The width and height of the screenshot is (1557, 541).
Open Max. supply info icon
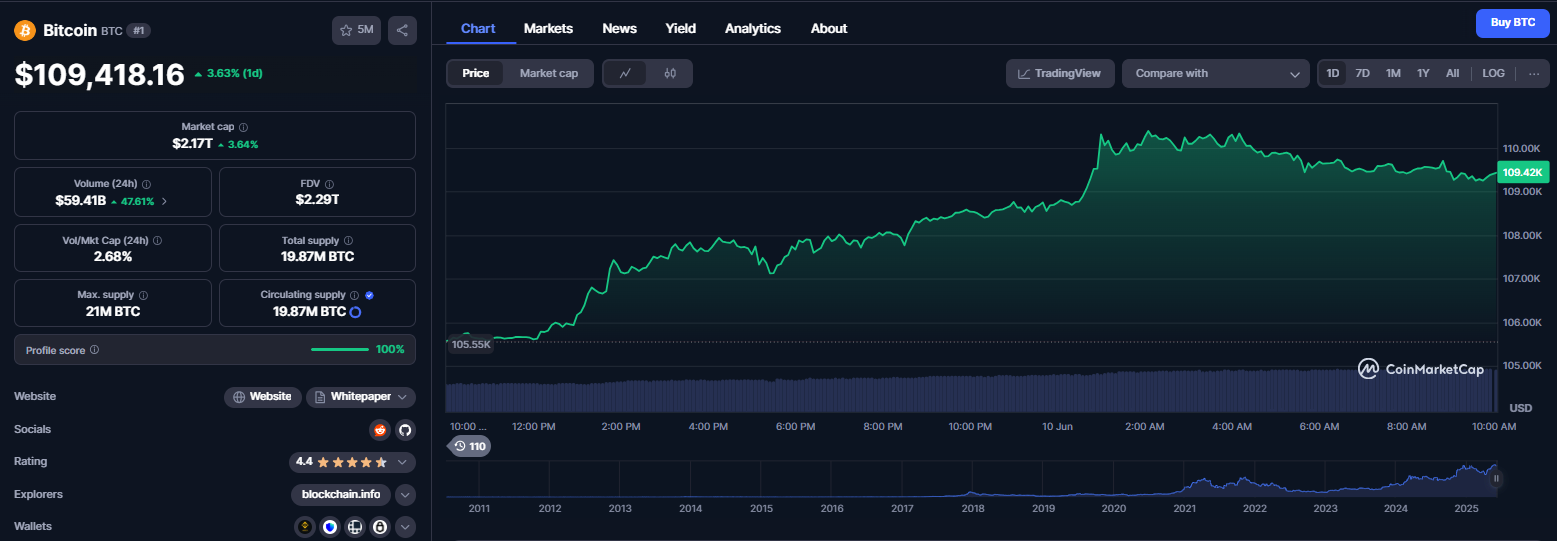(x=144, y=296)
